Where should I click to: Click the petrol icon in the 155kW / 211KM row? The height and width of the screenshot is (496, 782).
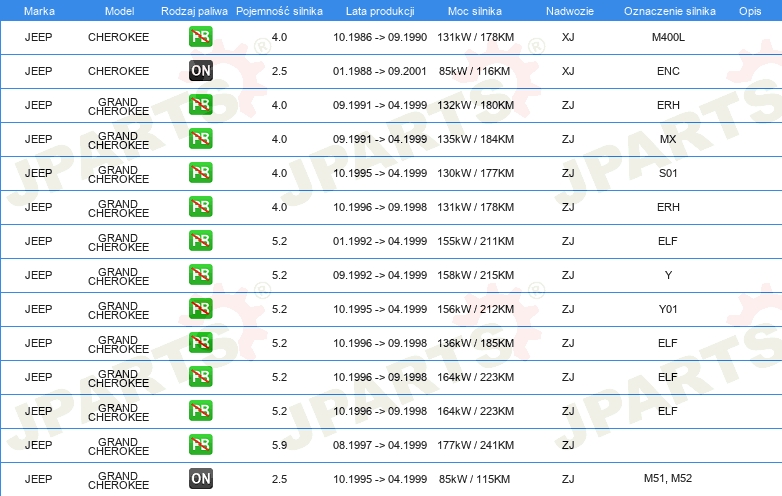click(200, 241)
